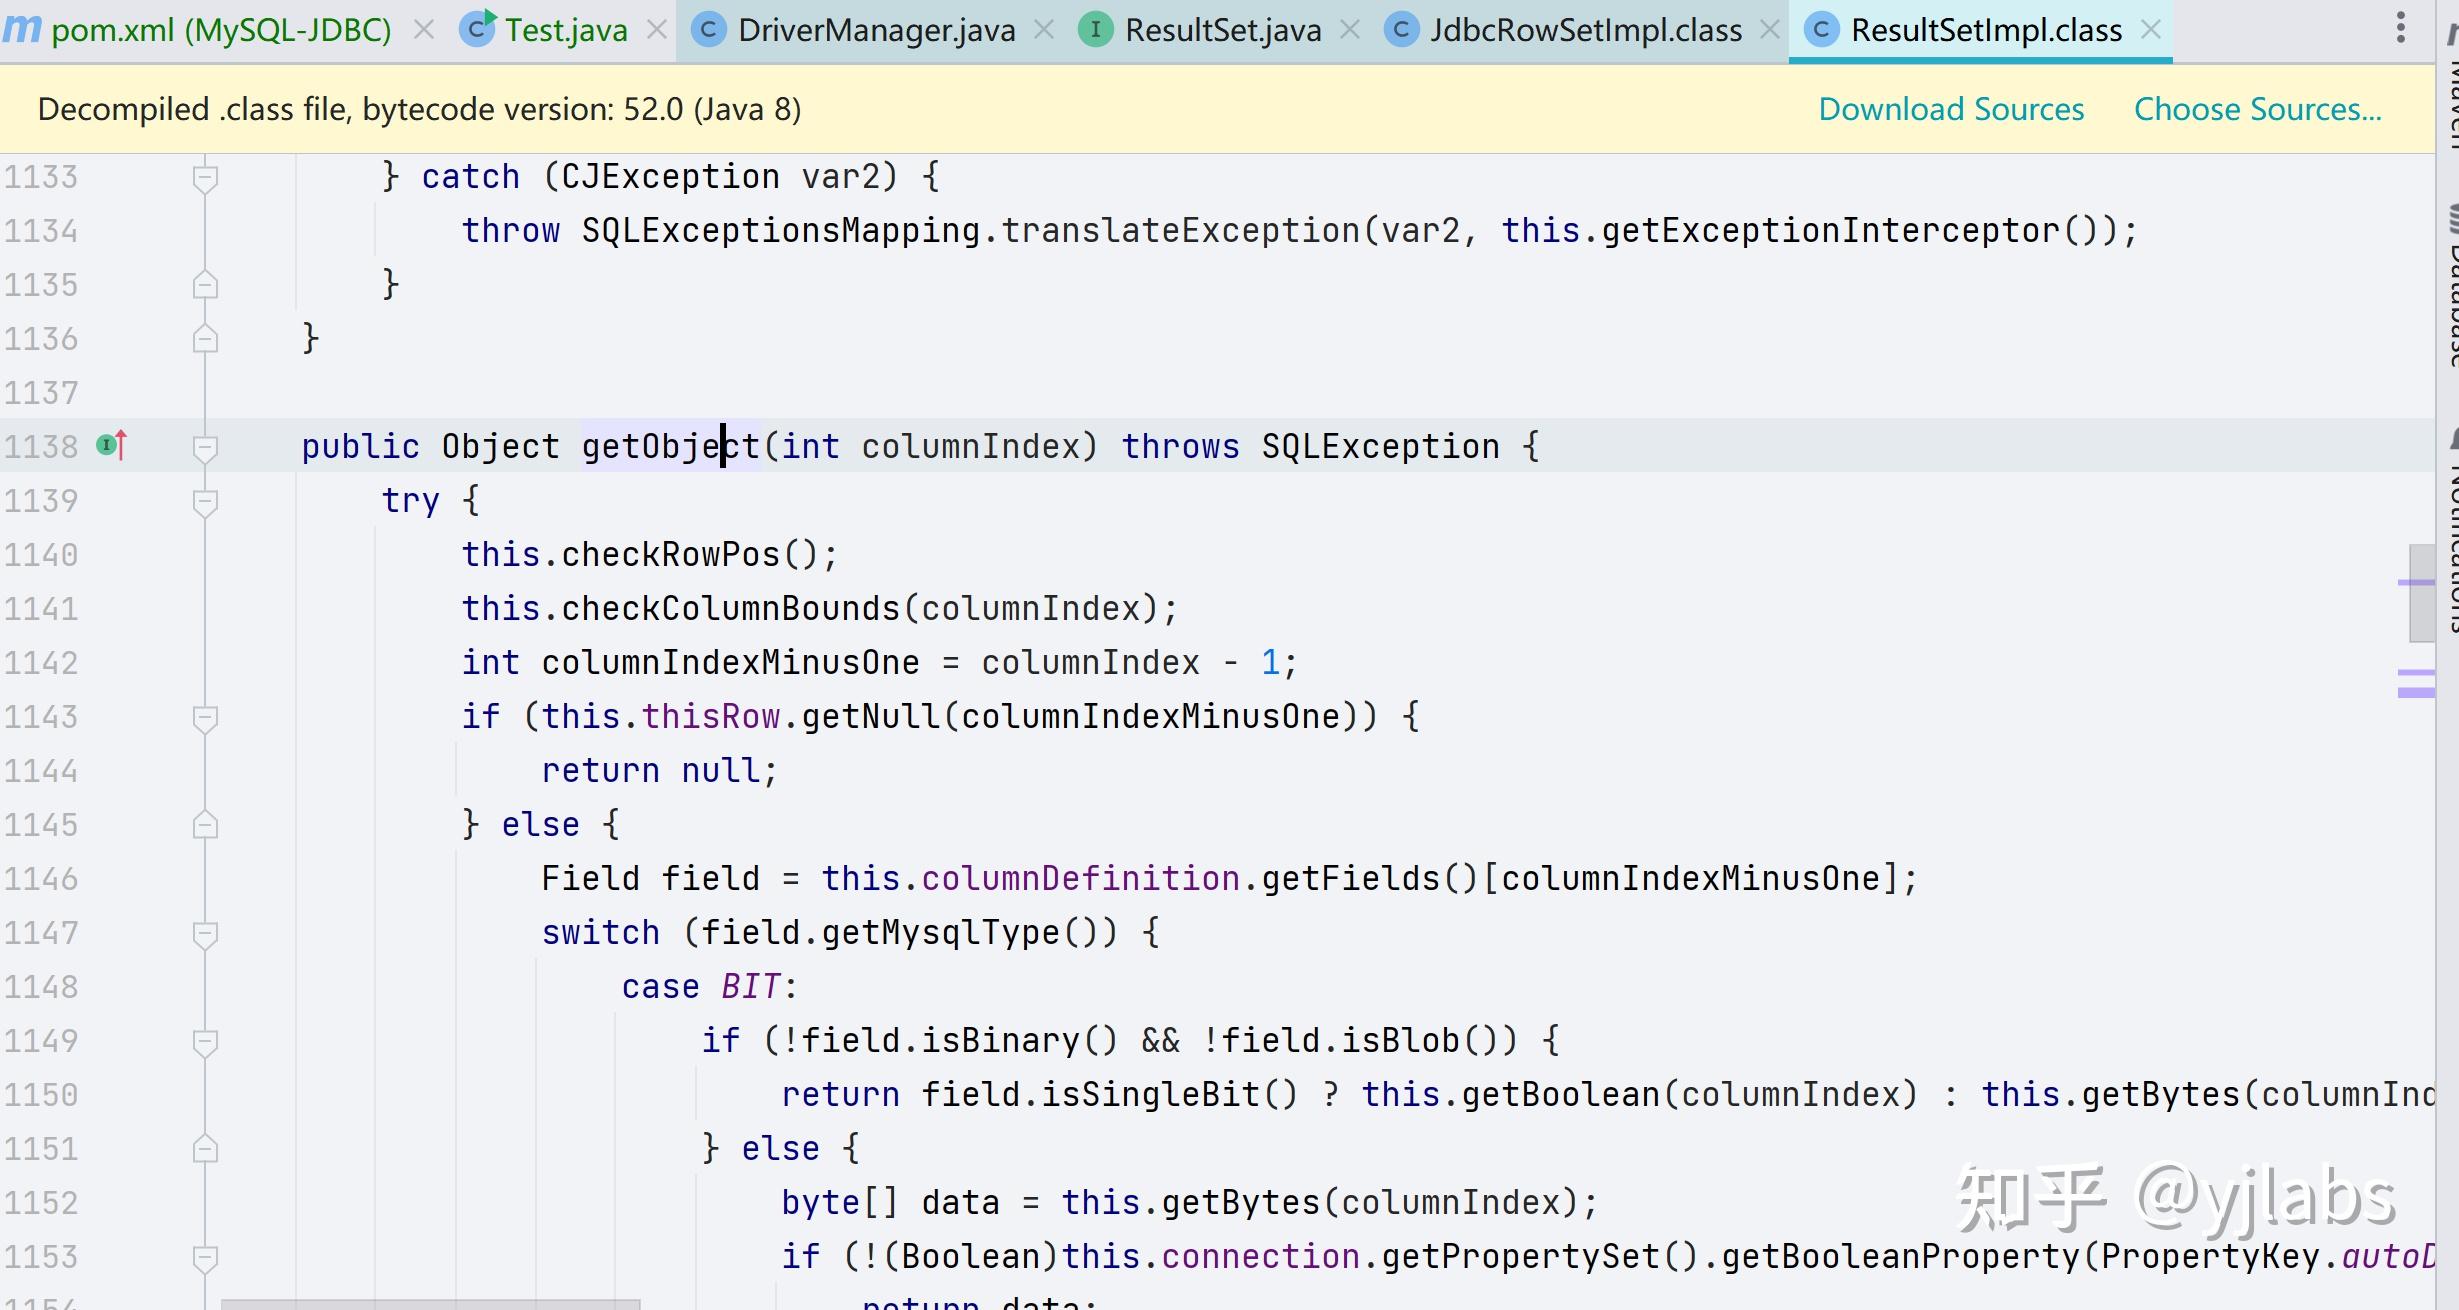Click the thisRow field on line 1143

pos(710,716)
